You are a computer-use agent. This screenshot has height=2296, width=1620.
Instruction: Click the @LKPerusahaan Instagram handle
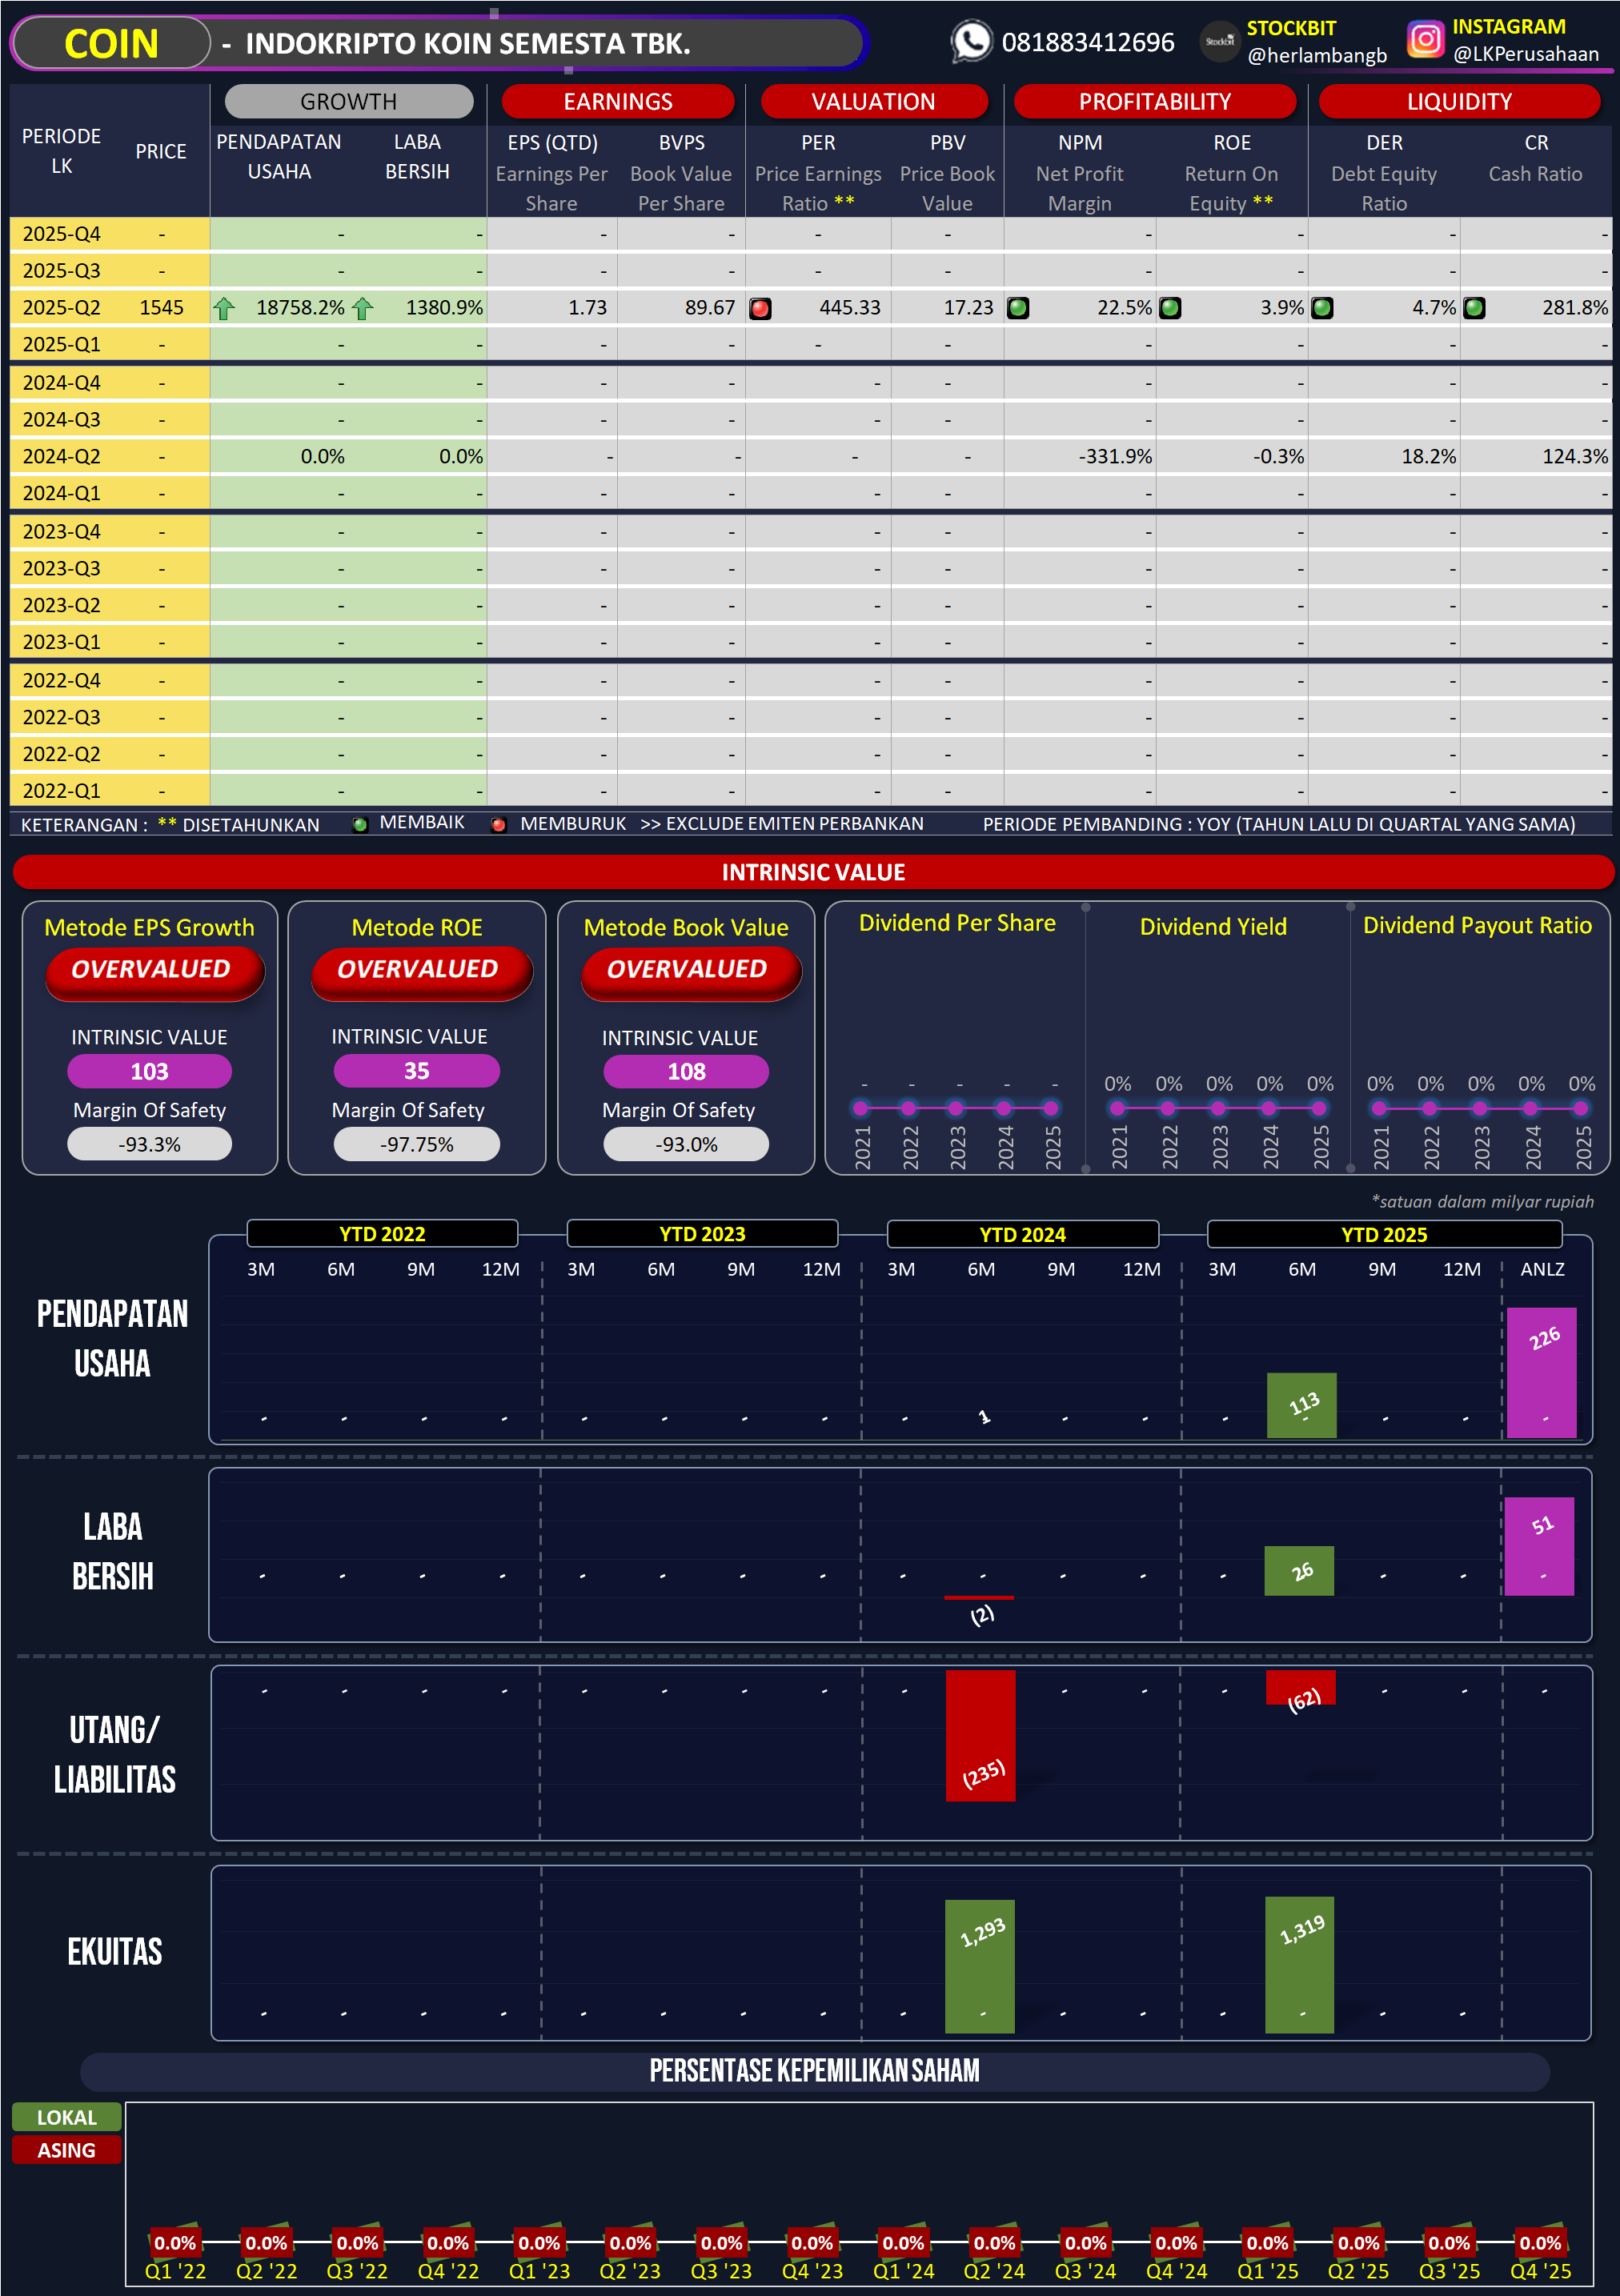click(x=1526, y=54)
